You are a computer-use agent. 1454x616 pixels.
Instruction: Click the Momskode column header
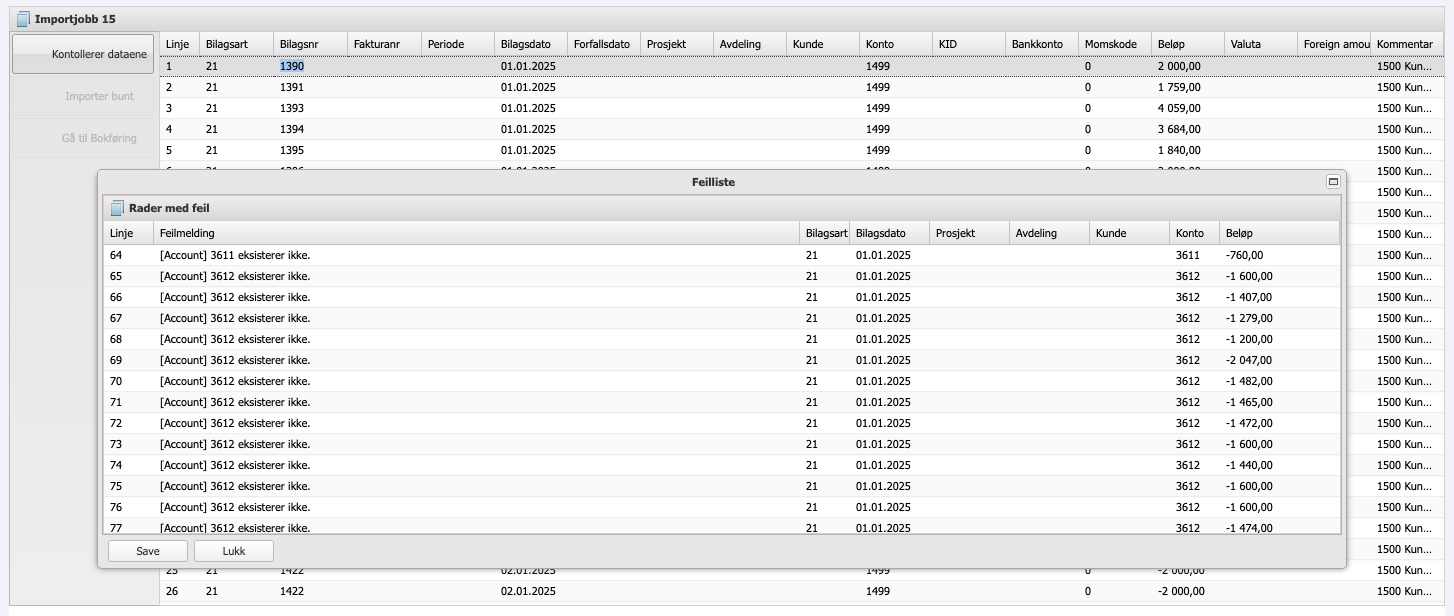[x=1113, y=44]
